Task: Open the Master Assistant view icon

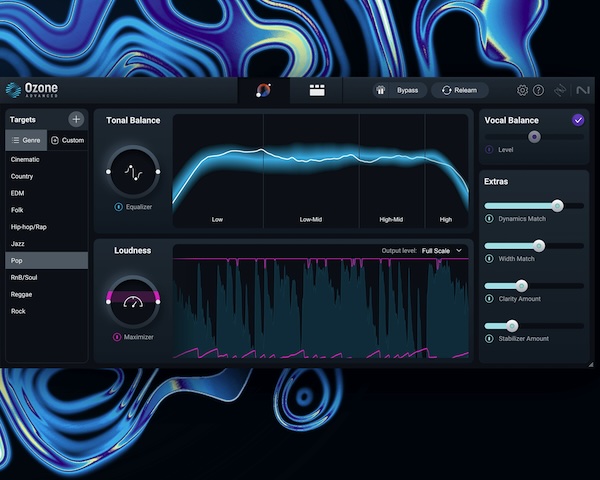Action: pyautogui.click(x=264, y=90)
